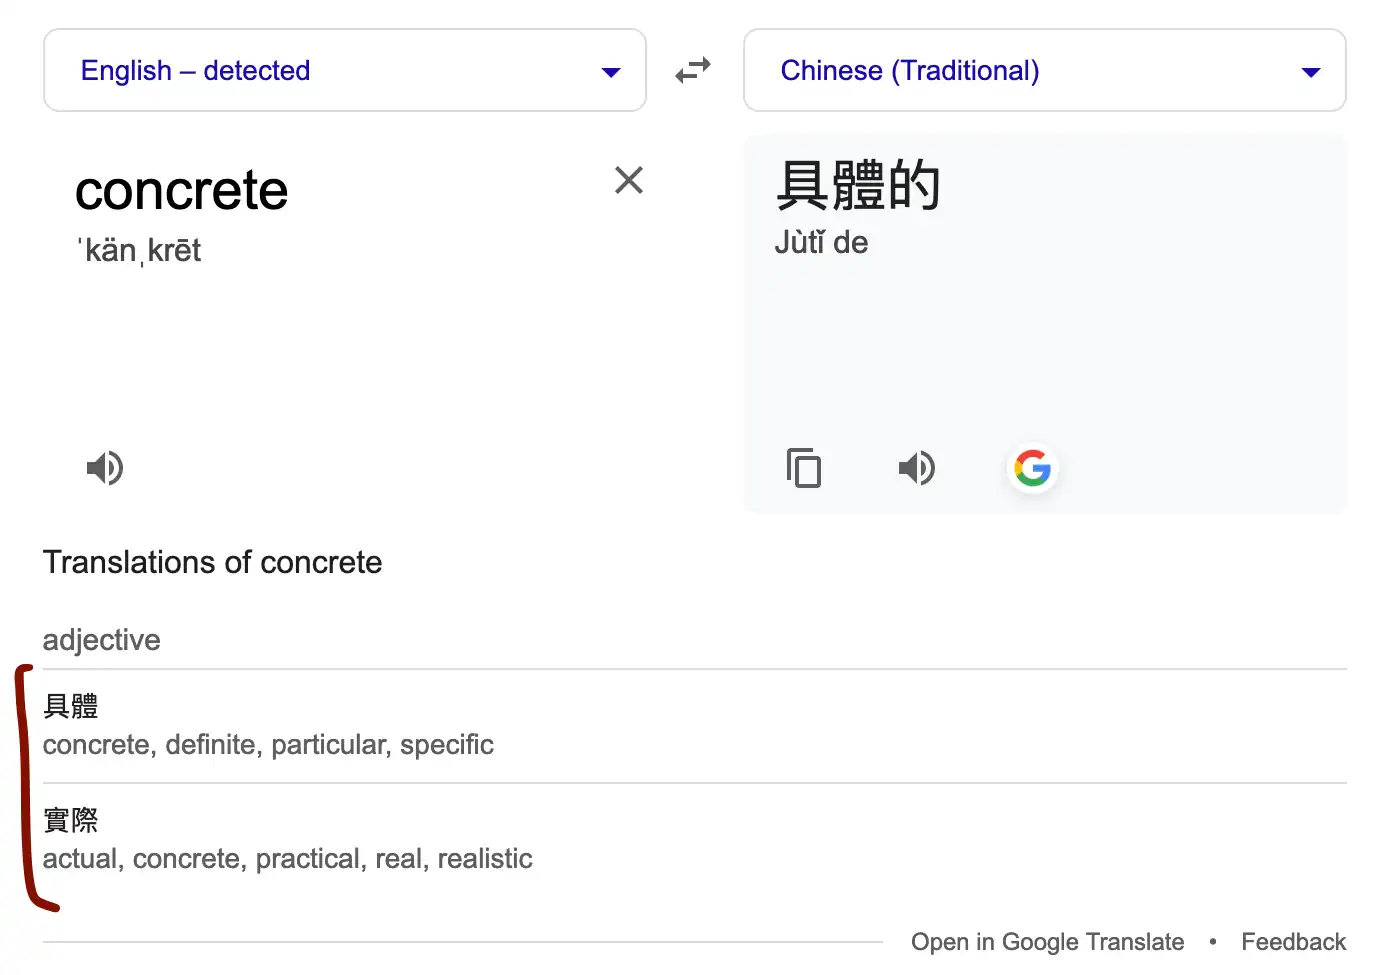Select the 實際 adjective translation
This screenshot has width=1384, height=975.
tap(71, 820)
